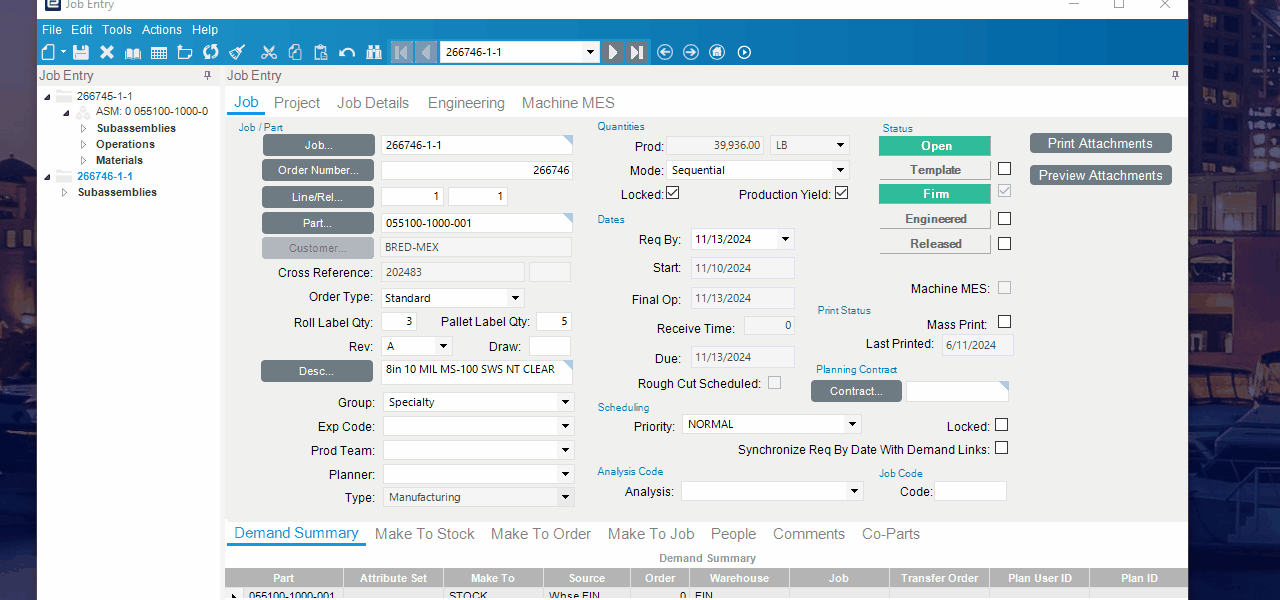The image size is (1280, 600).
Task: Open the job number 266746-1-1 toolbar dropdown
Action: coord(591,52)
